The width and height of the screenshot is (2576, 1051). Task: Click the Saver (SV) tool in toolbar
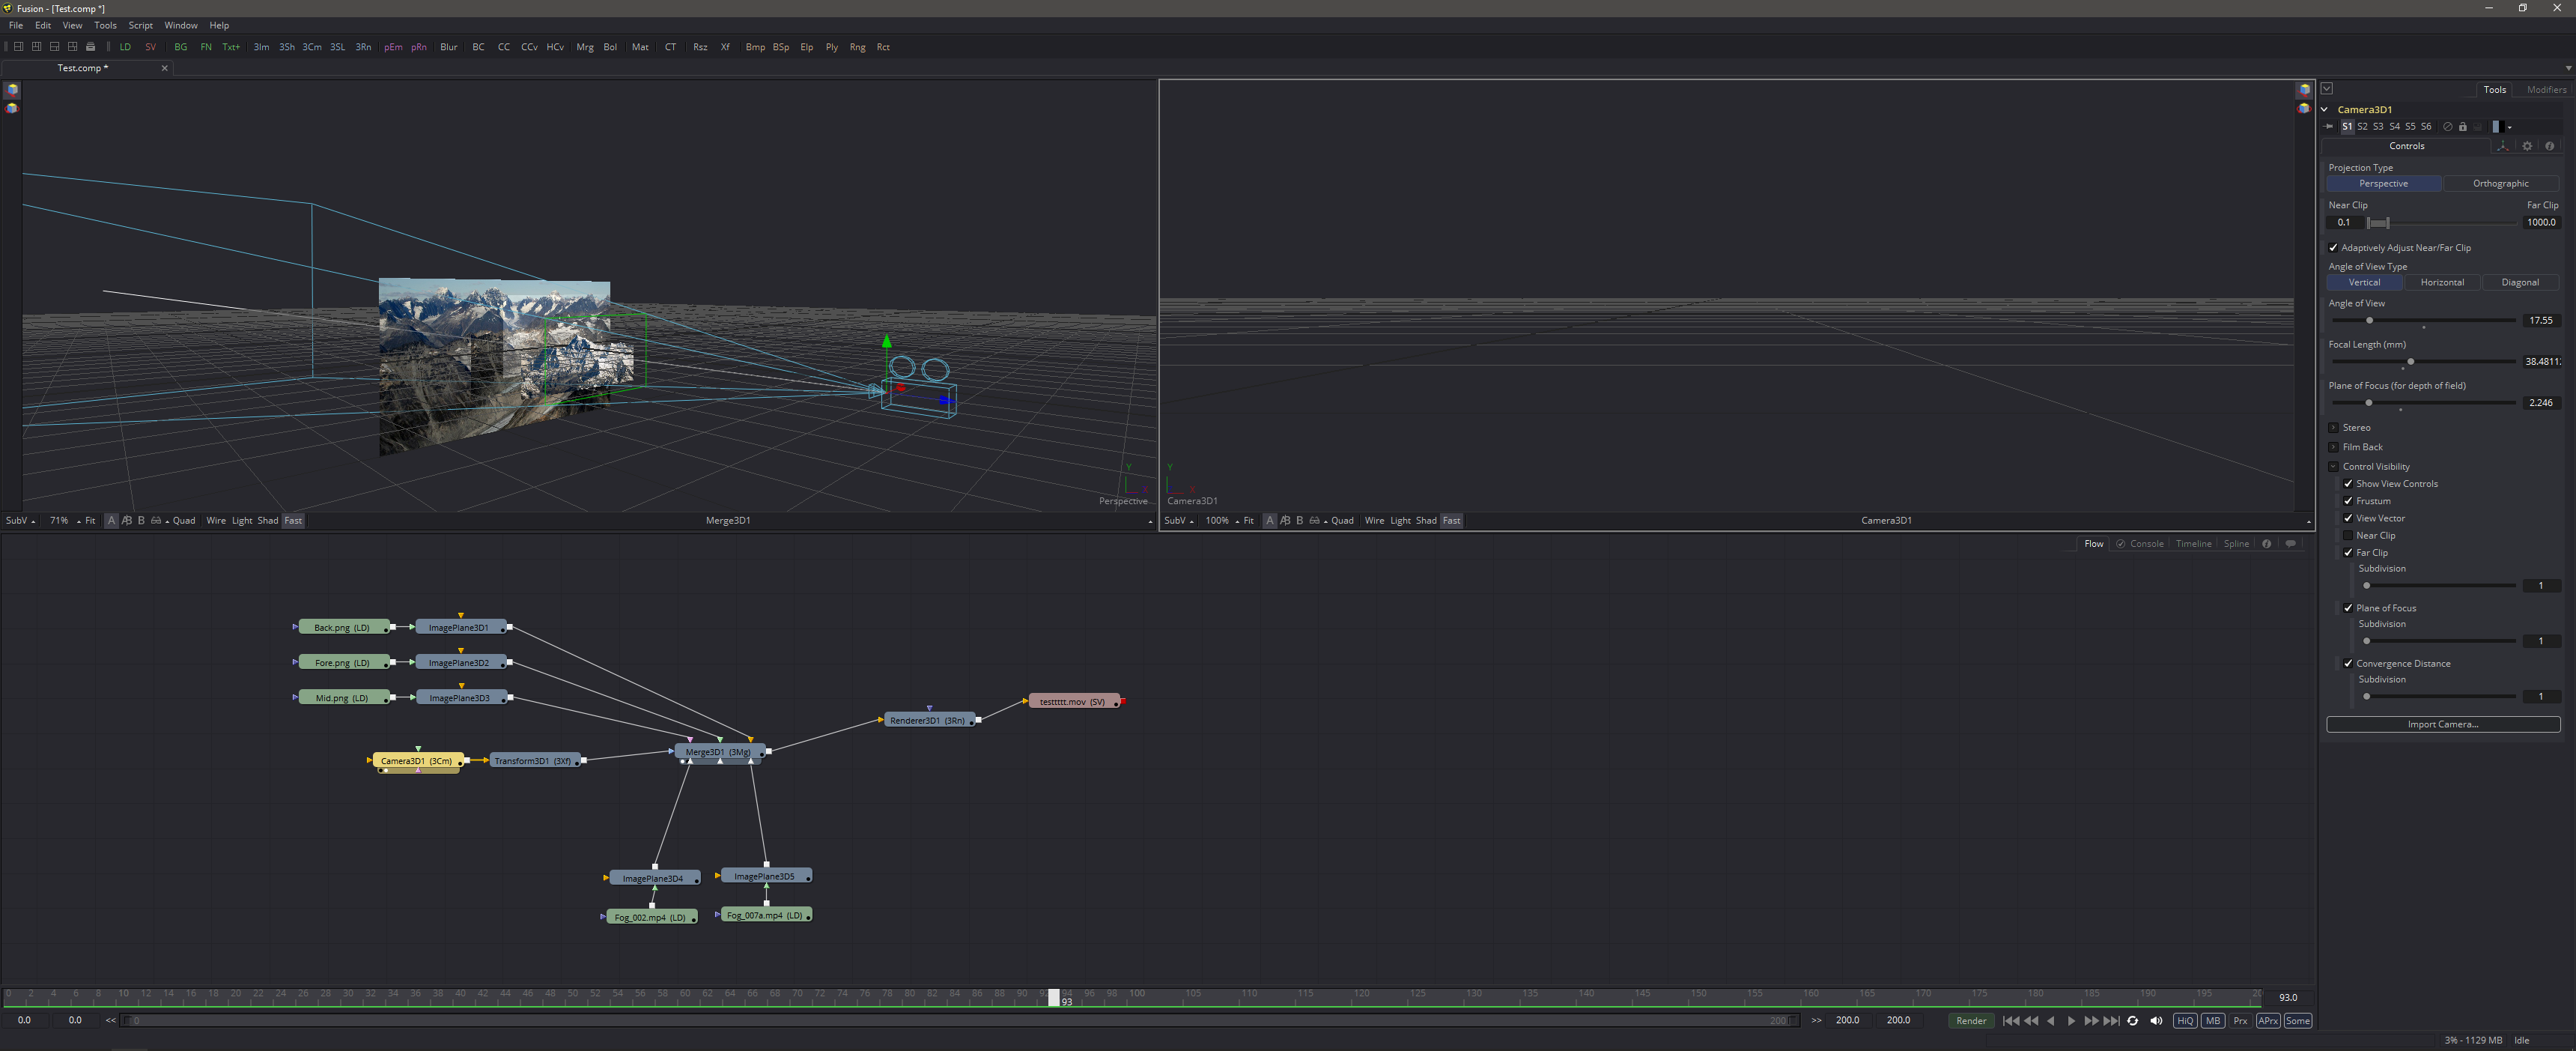coord(150,47)
